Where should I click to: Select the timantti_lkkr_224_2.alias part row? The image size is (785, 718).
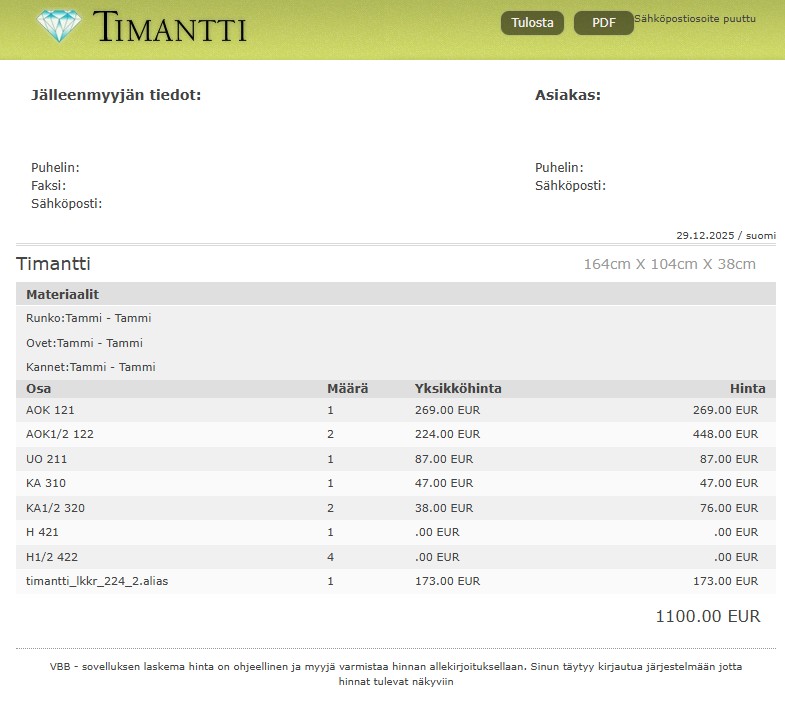tap(97, 581)
